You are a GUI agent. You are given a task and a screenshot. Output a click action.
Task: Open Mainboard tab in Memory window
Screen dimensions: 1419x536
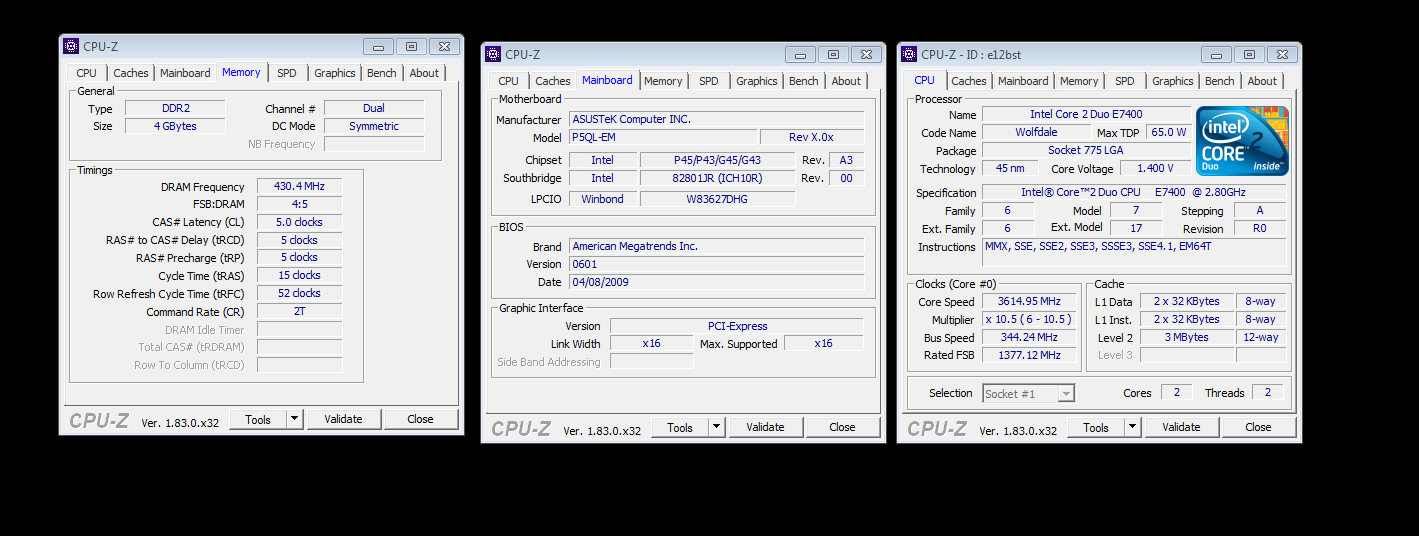pyautogui.click(x=186, y=73)
